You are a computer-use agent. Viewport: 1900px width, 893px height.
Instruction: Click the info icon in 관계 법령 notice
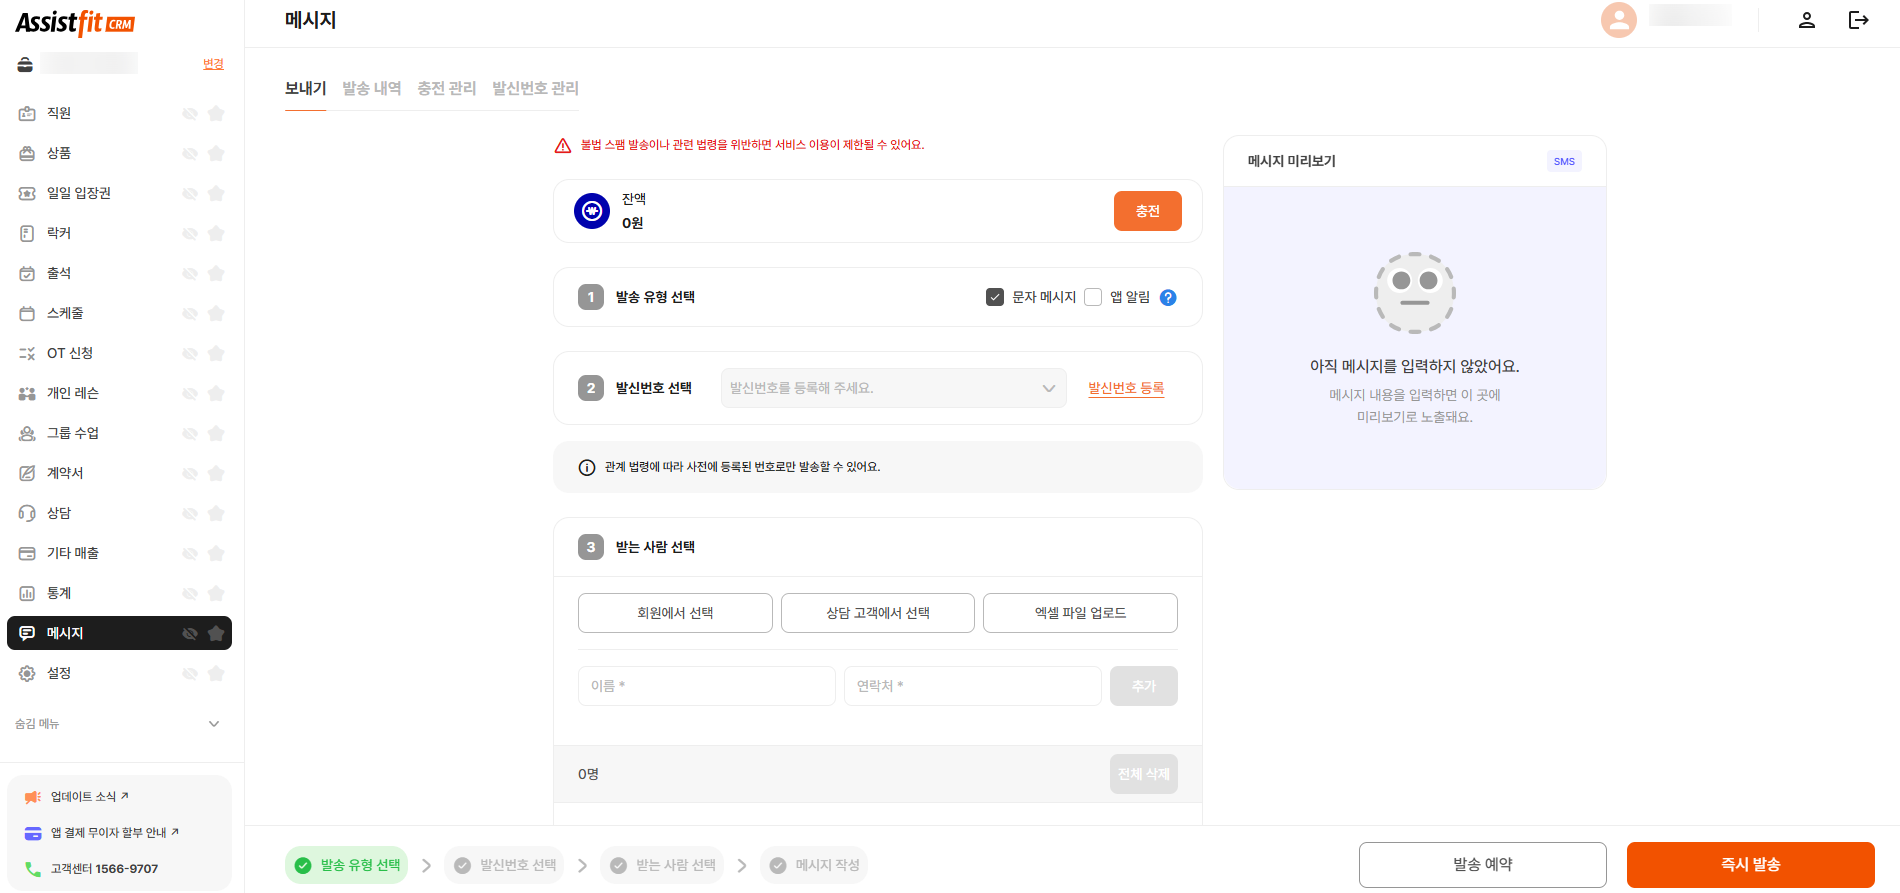tap(587, 467)
